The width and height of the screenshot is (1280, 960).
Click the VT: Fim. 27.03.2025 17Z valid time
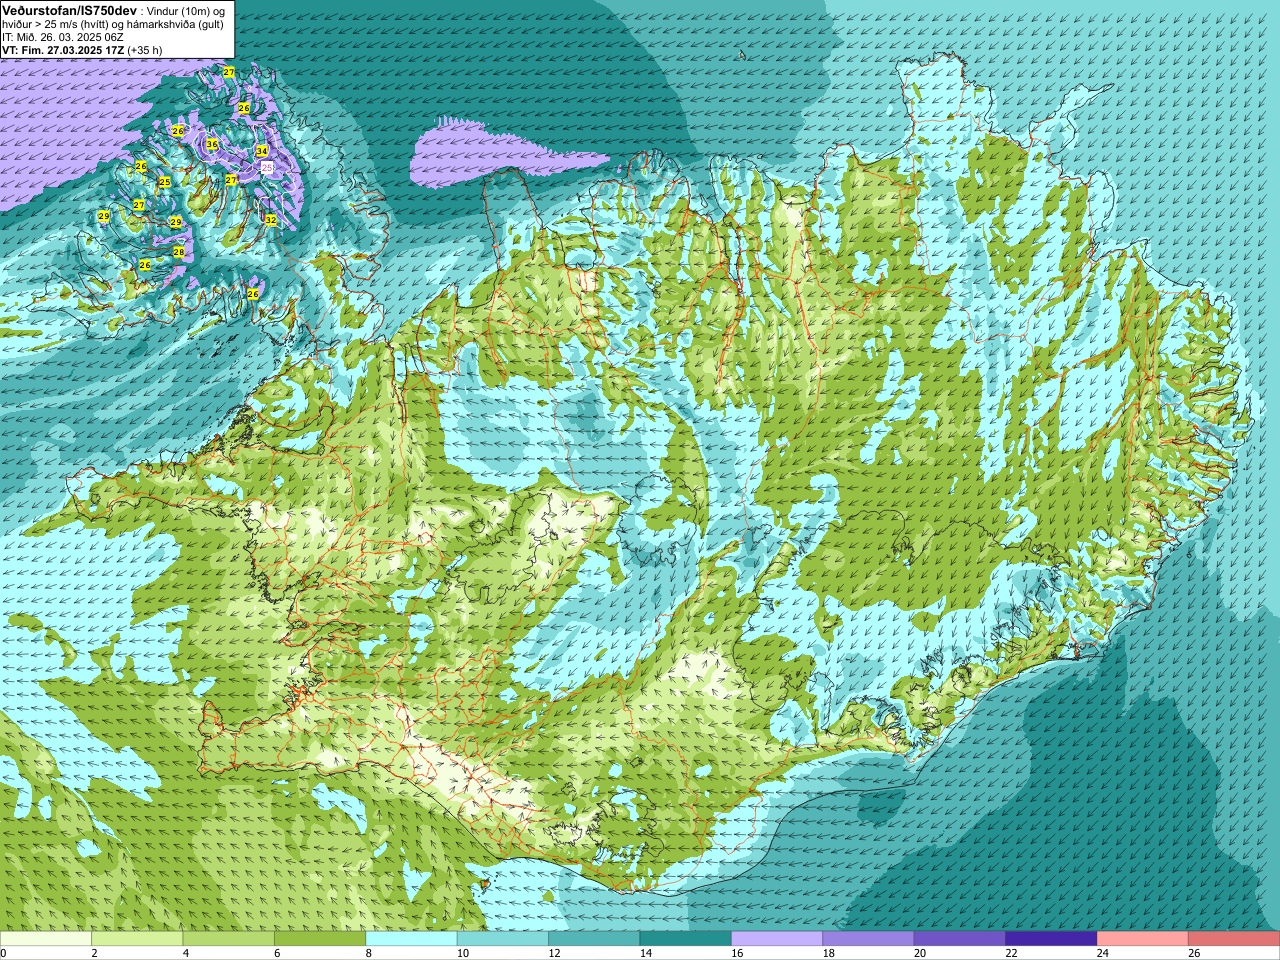coord(63,50)
